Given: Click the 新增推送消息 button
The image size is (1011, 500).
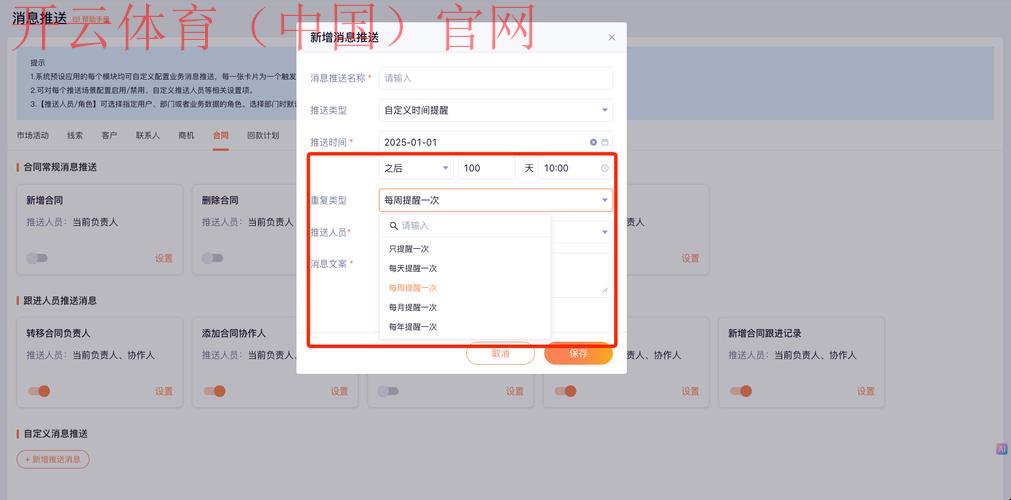Looking at the screenshot, I should click(53, 459).
